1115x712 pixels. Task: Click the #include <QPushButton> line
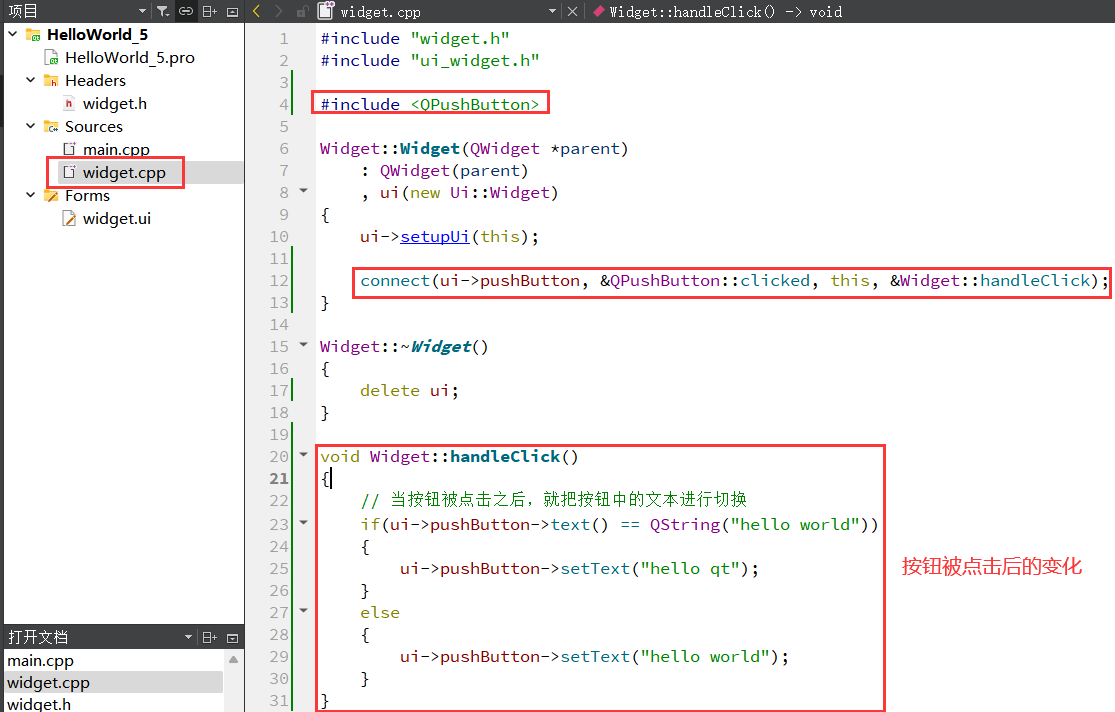pyautogui.click(x=430, y=105)
